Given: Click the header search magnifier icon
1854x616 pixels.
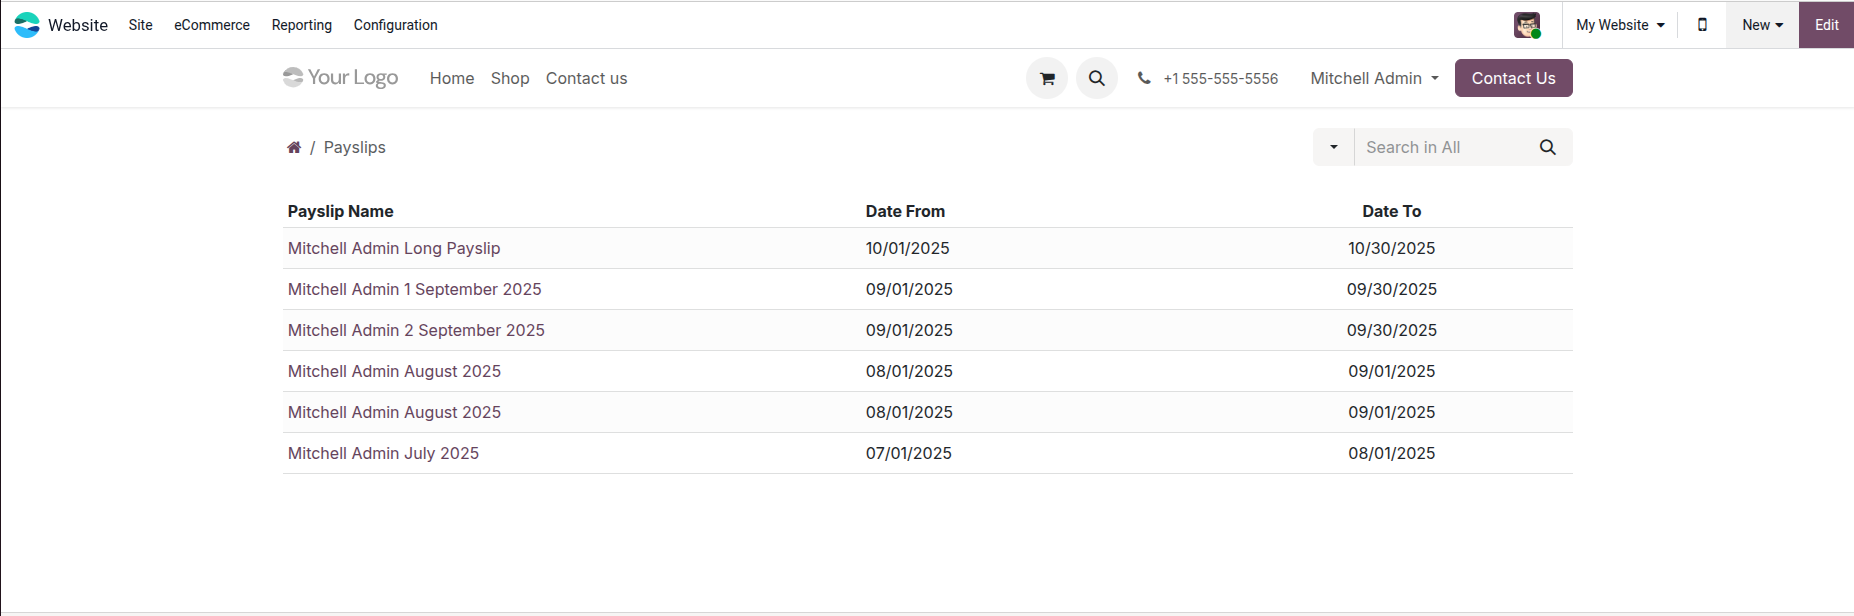Looking at the screenshot, I should tap(1097, 78).
